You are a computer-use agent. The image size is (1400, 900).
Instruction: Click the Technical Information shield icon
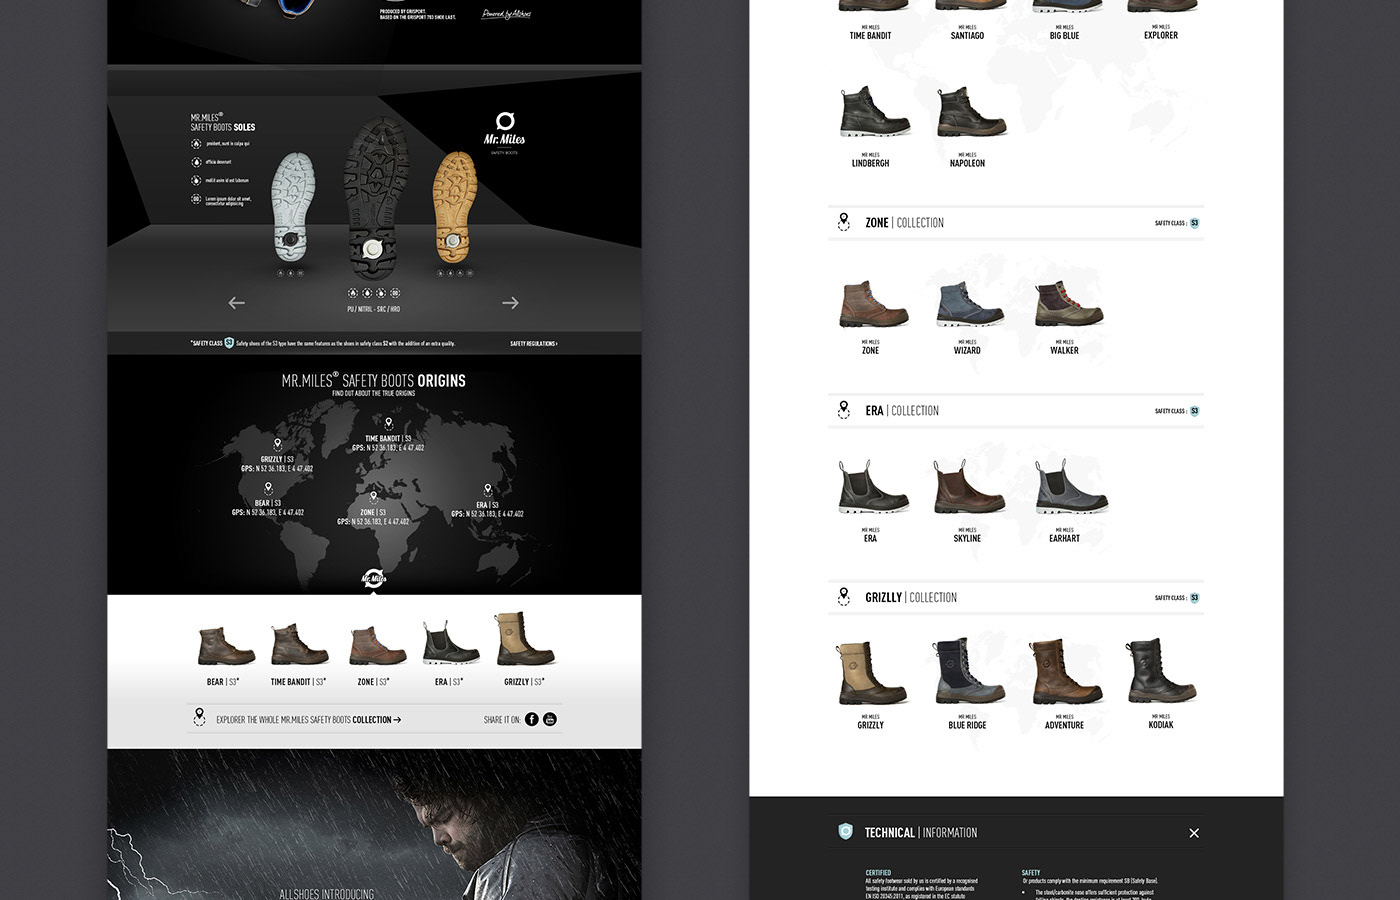click(846, 831)
